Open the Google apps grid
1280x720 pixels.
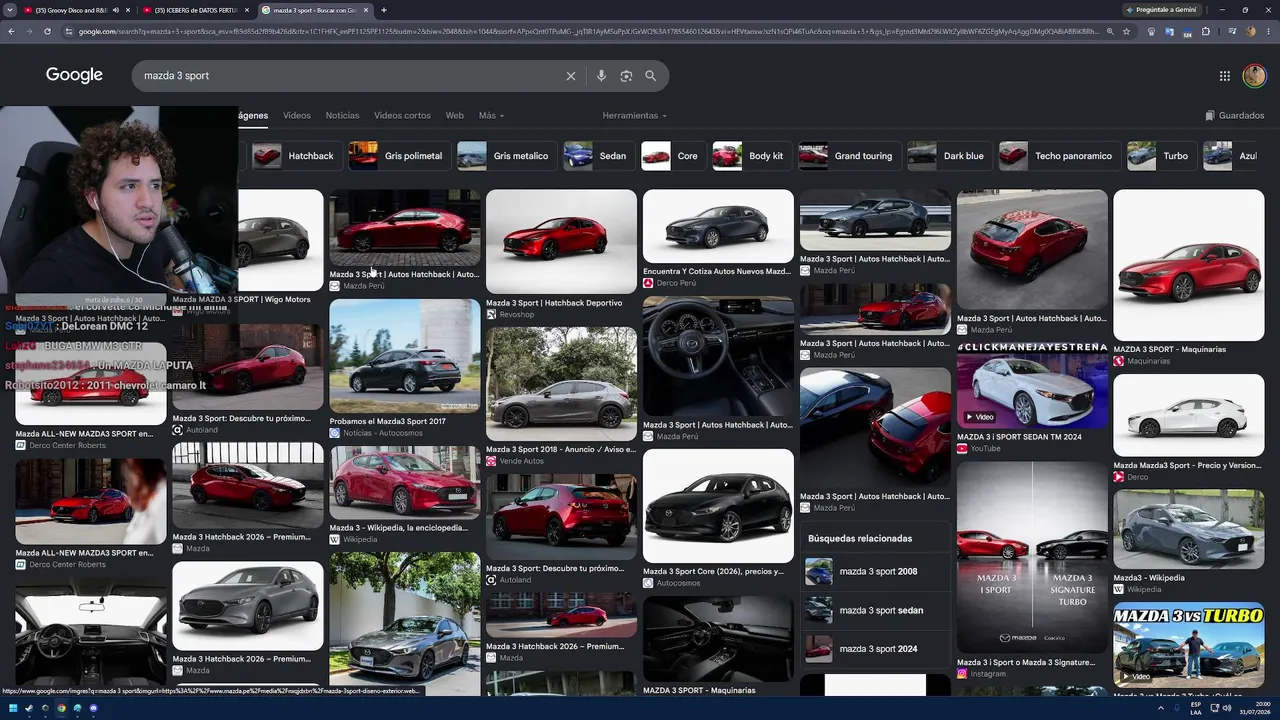pos(1225,76)
